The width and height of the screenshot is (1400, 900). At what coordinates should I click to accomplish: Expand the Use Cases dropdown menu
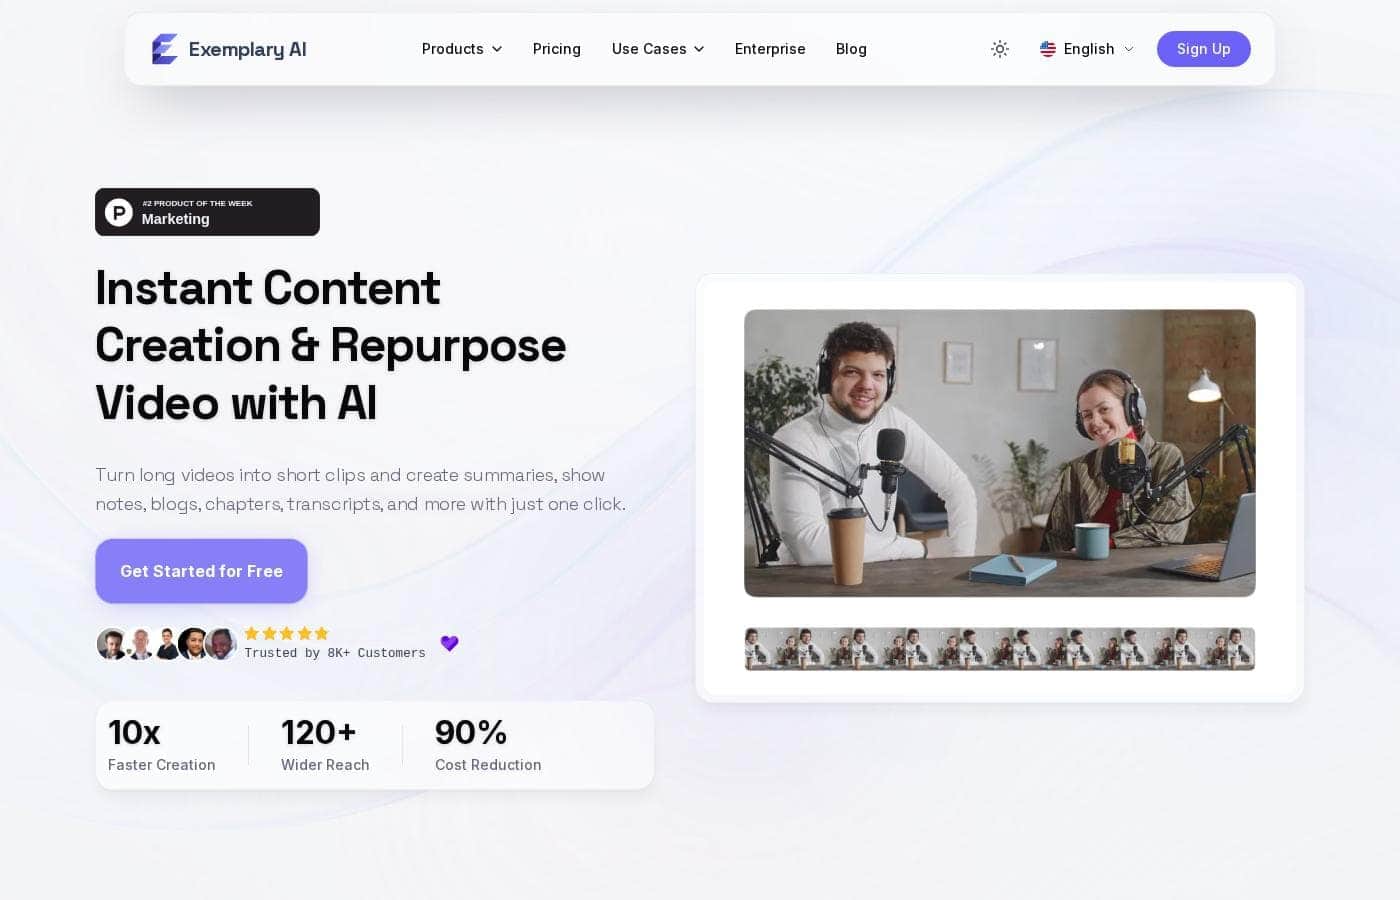[658, 49]
